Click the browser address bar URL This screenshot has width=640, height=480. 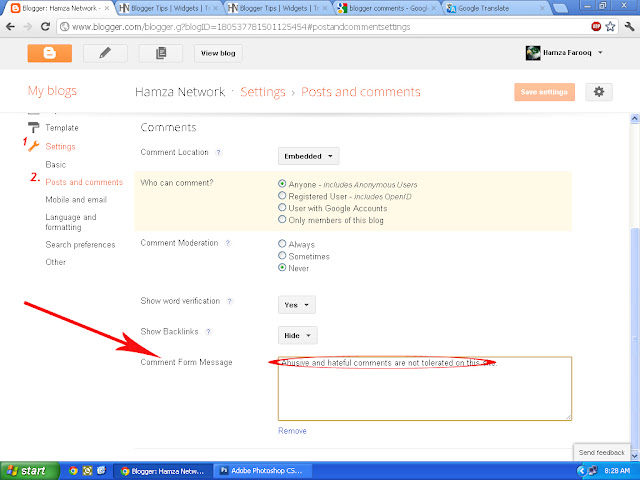(241, 27)
